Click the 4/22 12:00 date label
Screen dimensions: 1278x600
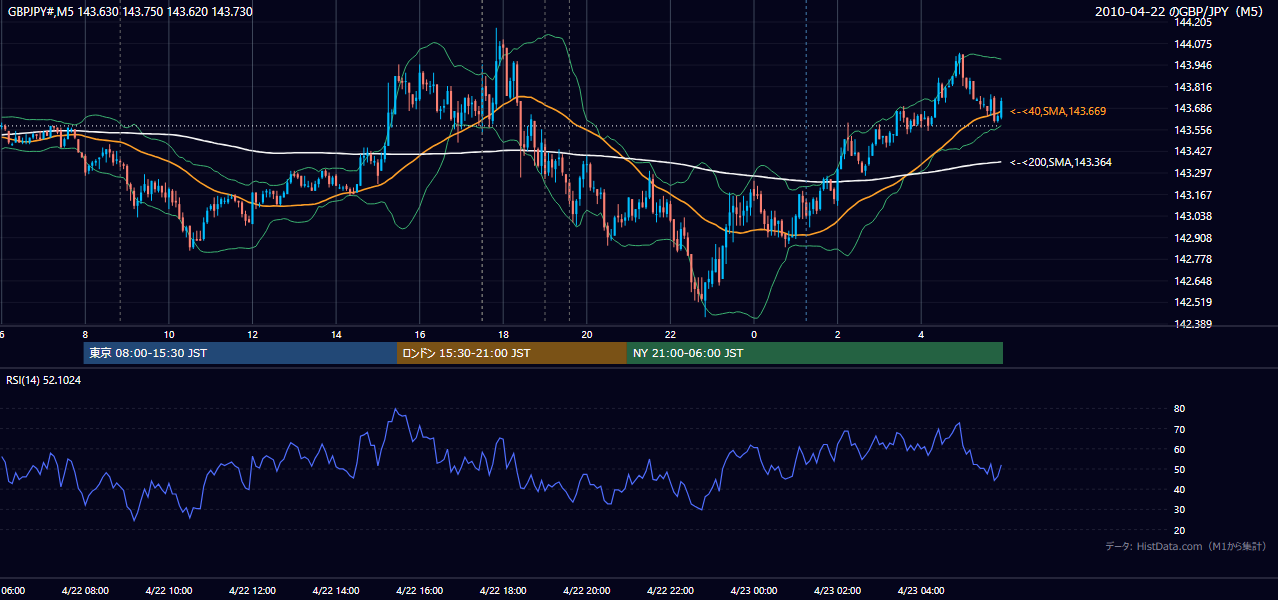(x=252, y=591)
